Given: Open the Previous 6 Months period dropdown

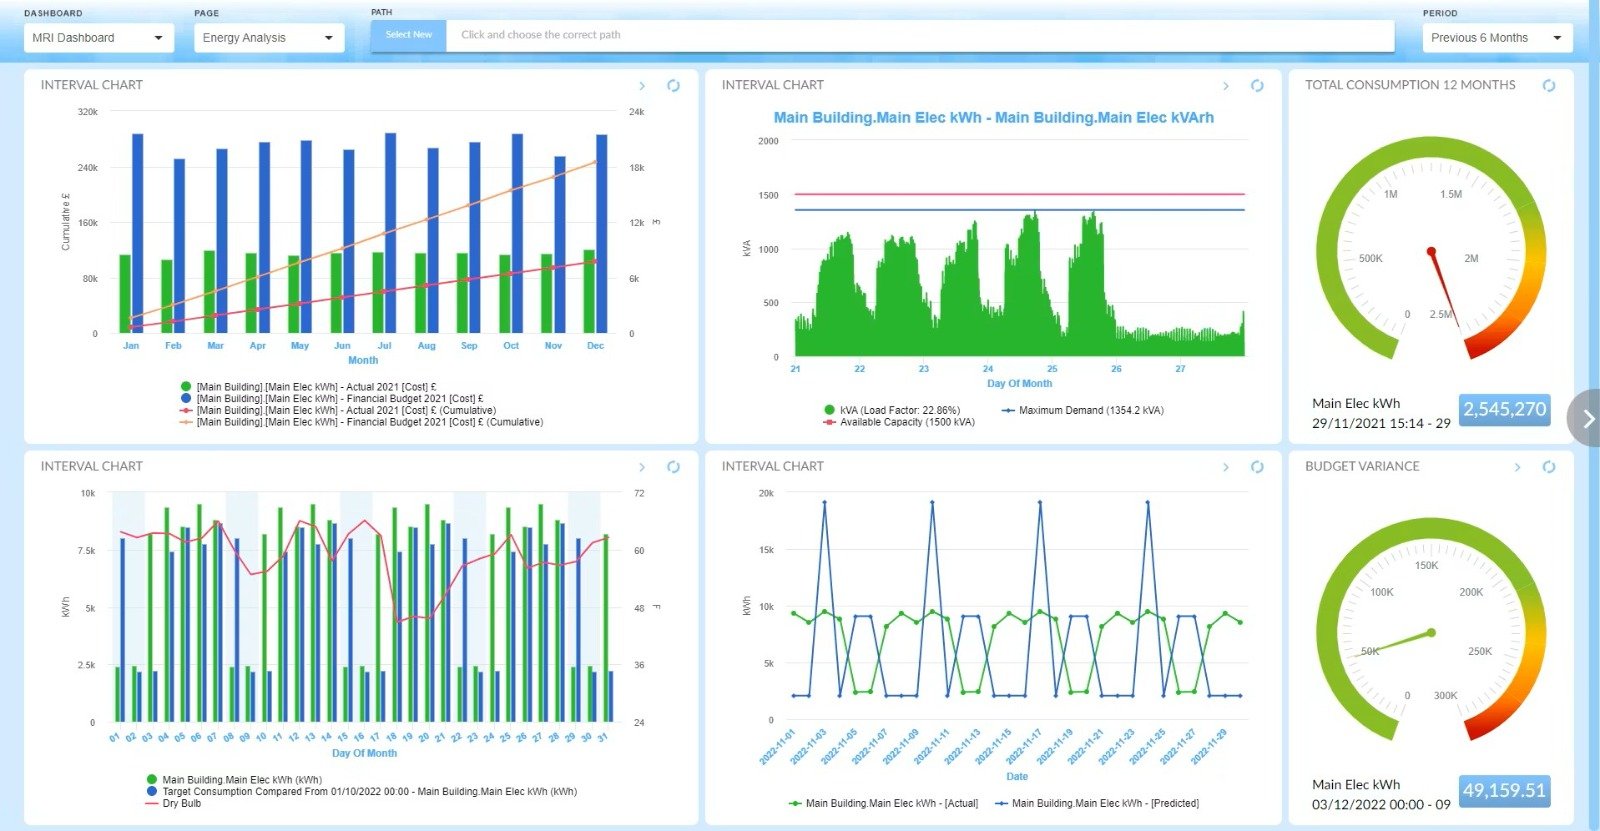Looking at the screenshot, I should click(1496, 38).
